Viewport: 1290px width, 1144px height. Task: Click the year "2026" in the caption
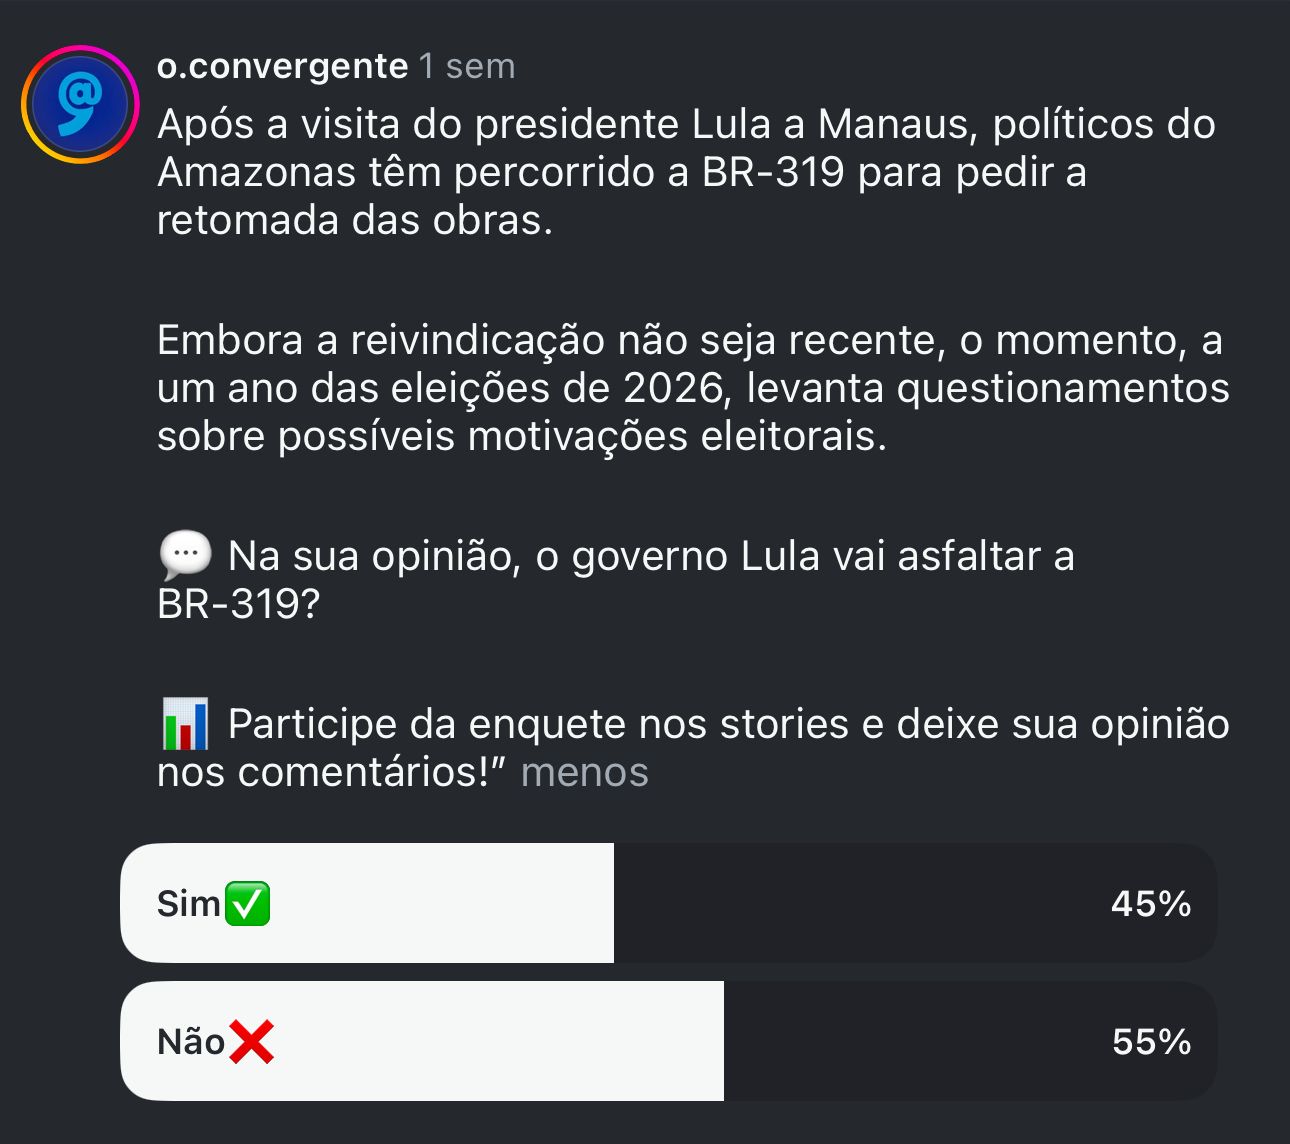pyautogui.click(x=672, y=388)
